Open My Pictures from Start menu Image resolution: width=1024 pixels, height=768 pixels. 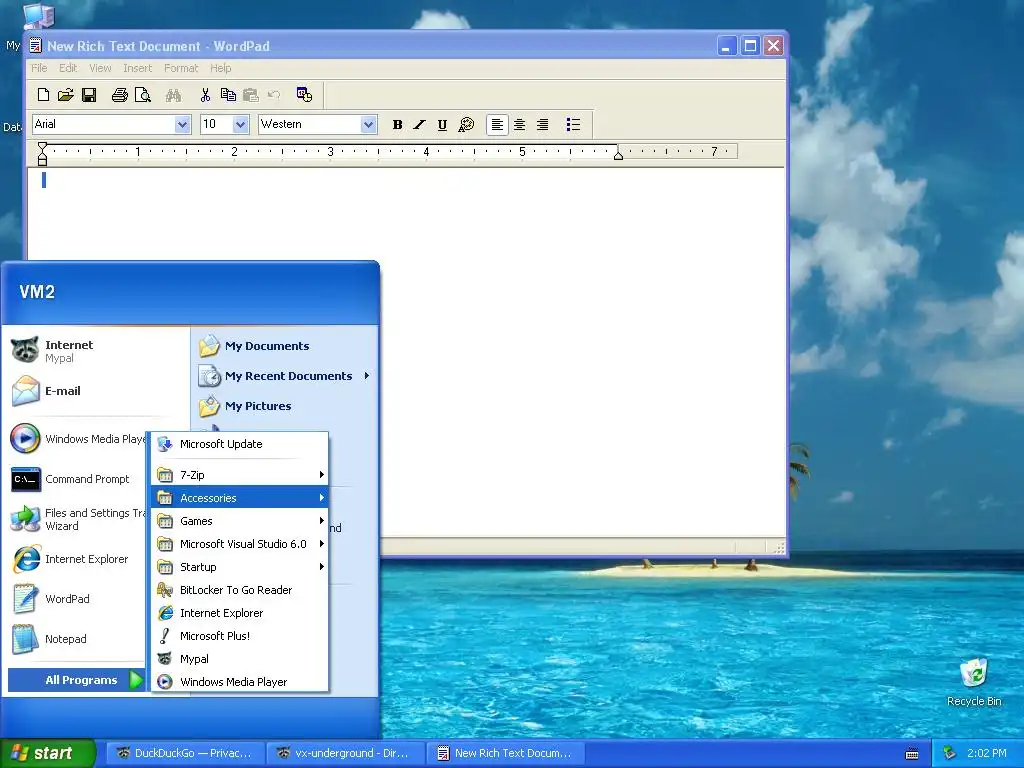(x=285, y=406)
